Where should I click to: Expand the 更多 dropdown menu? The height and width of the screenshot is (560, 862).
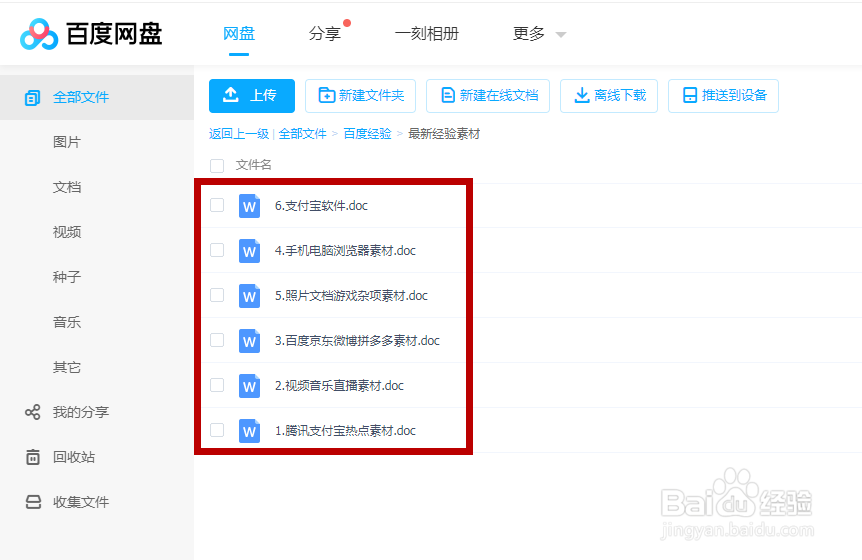(x=539, y=34)
